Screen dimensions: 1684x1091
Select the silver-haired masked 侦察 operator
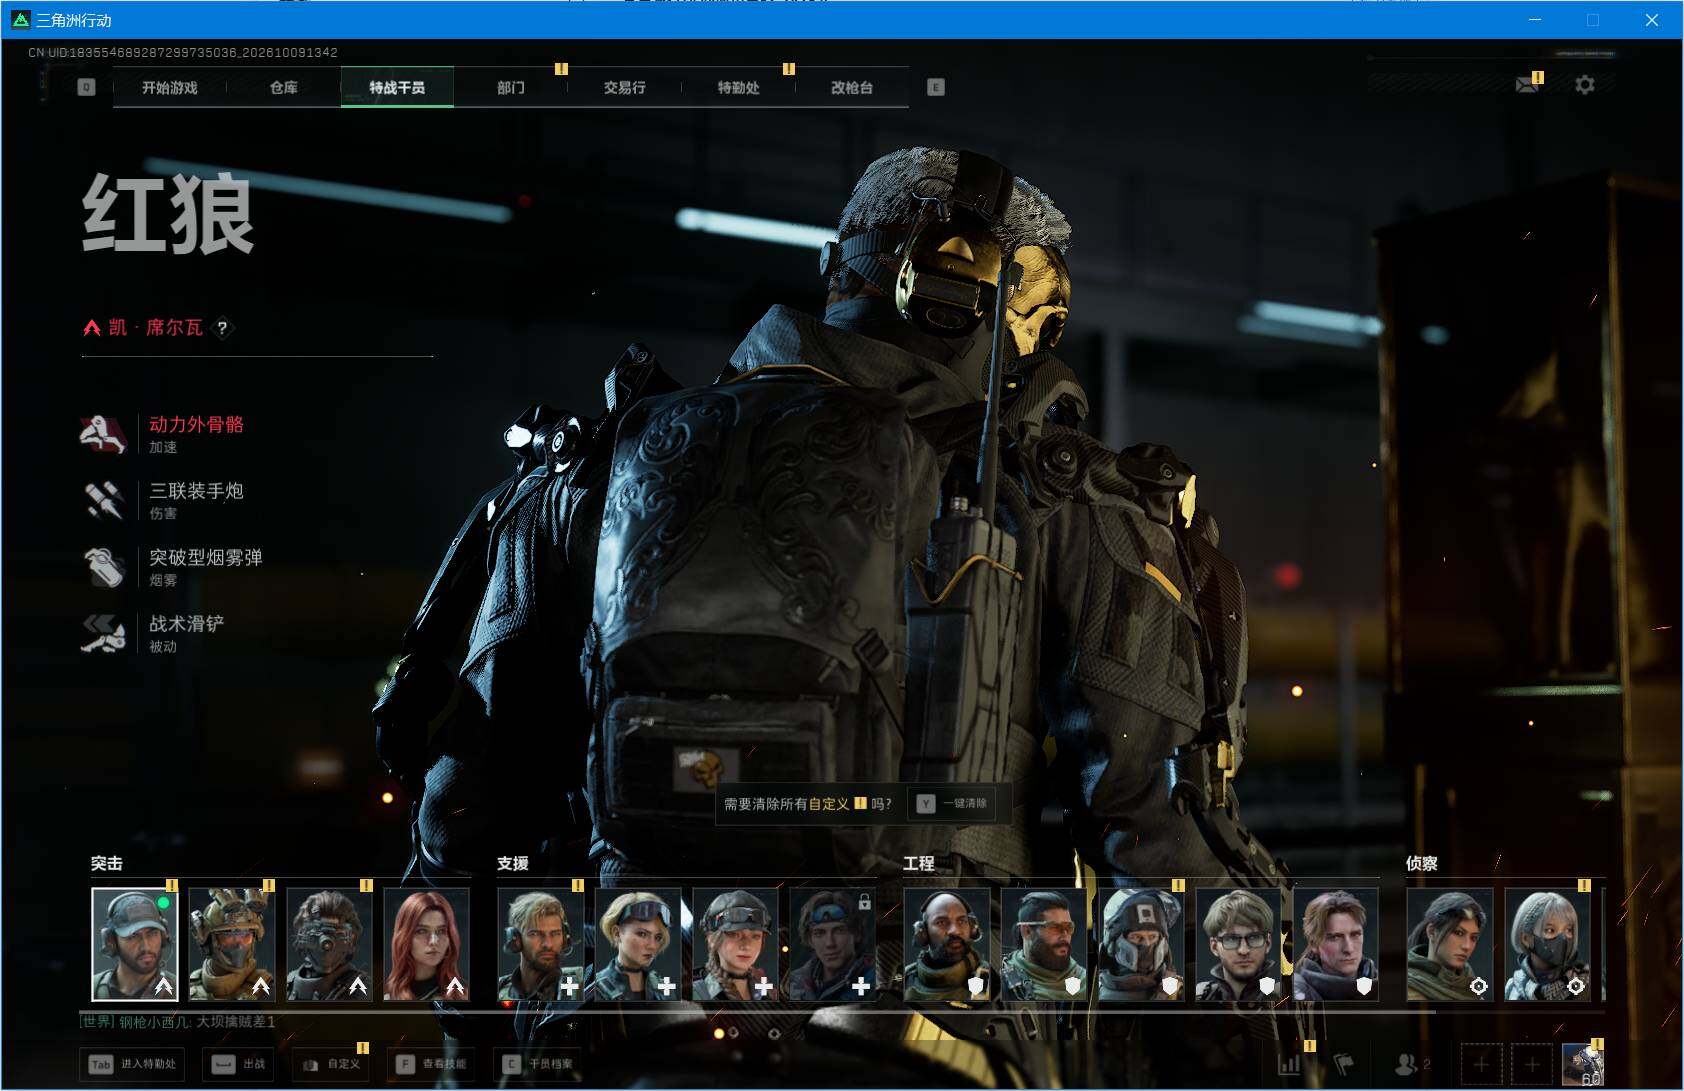pos(1547,944)
